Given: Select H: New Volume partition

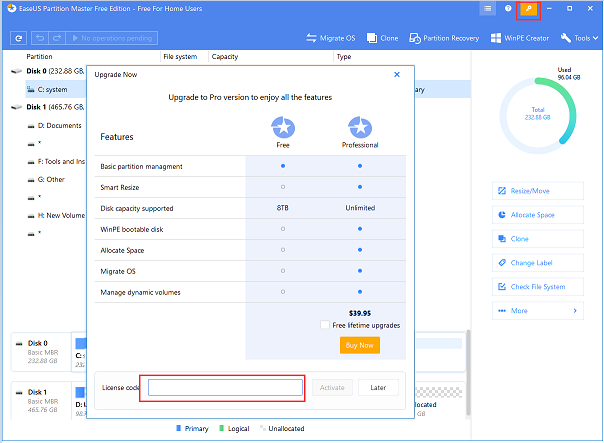Looking at the screenshot, I should tap(56, 215).
